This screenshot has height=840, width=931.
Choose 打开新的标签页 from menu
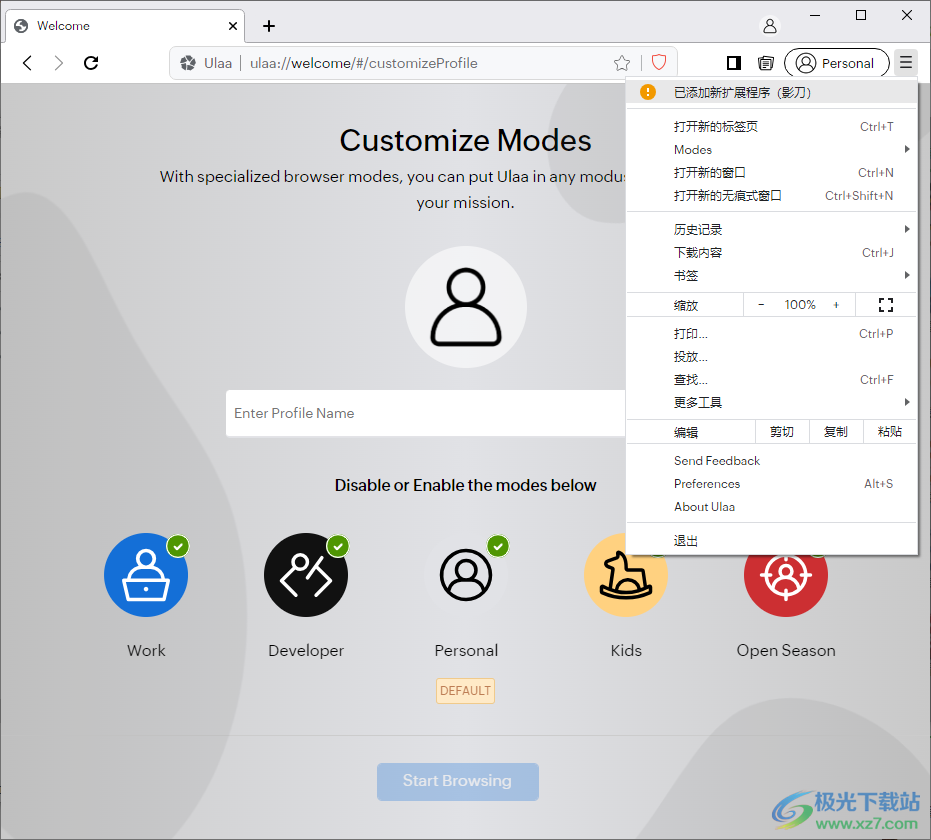(771, 126)
